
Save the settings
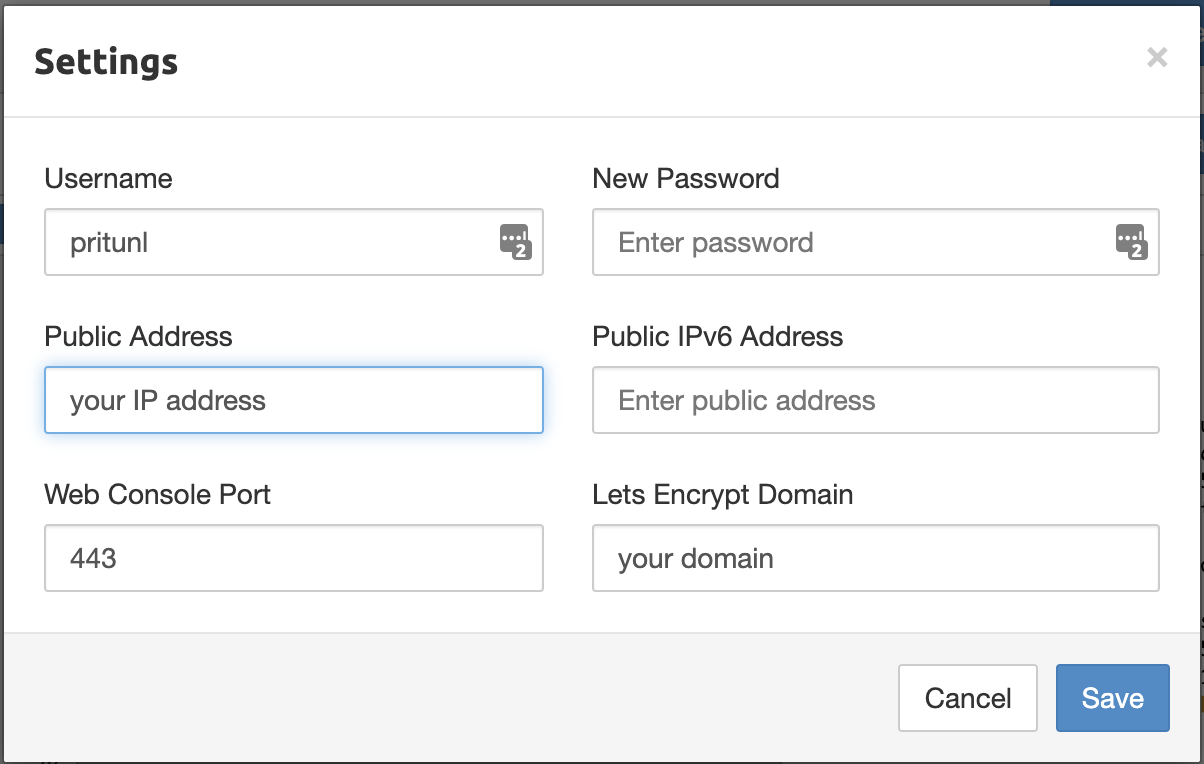(1113, 698)
